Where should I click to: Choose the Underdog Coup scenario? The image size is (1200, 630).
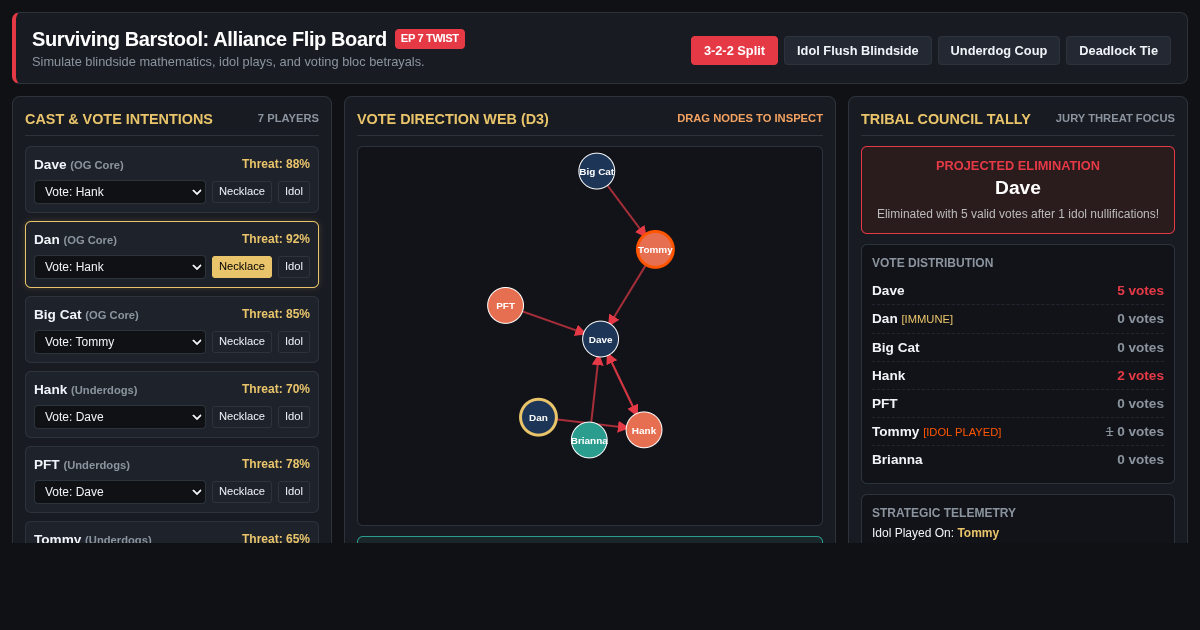(999, 51)
